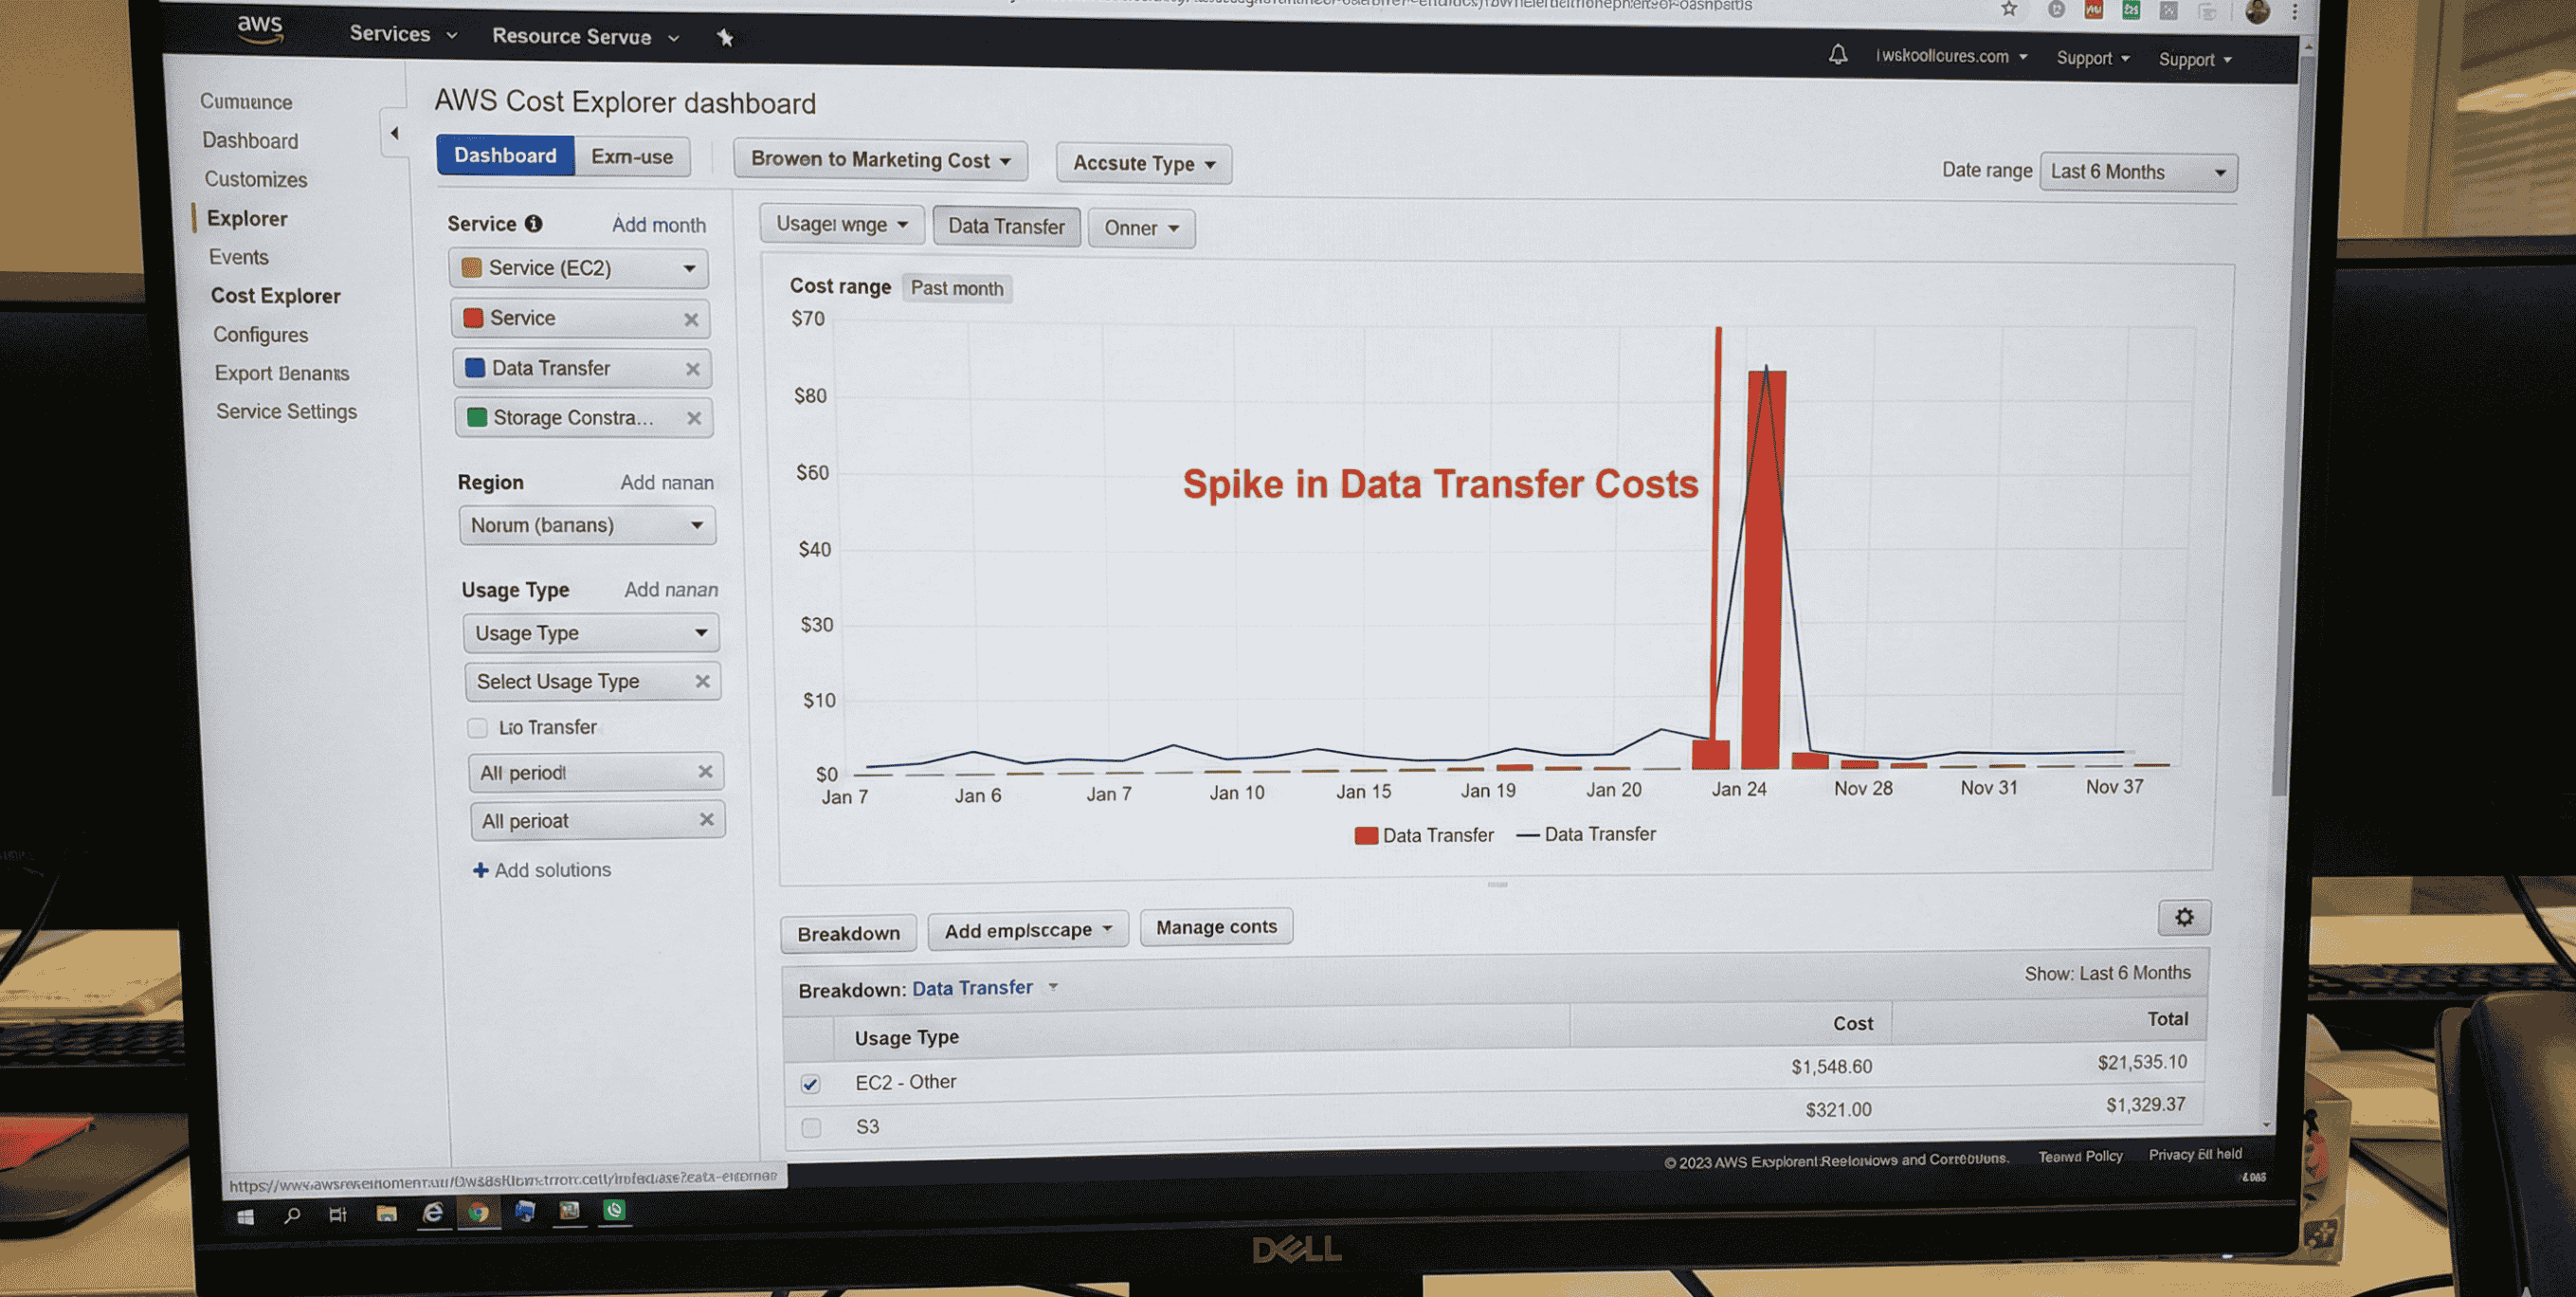Click the notification bell icon
Viewport: 2576px width, 1297px height.
[x=1837, y=54]
